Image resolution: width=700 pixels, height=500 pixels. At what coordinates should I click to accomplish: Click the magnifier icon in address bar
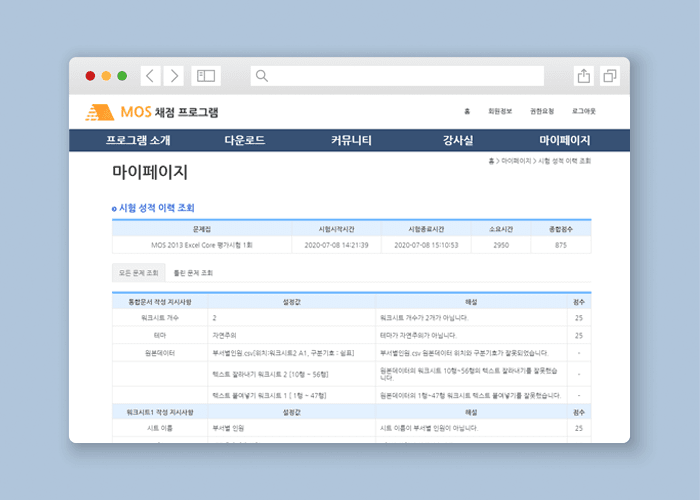point(262,76)
